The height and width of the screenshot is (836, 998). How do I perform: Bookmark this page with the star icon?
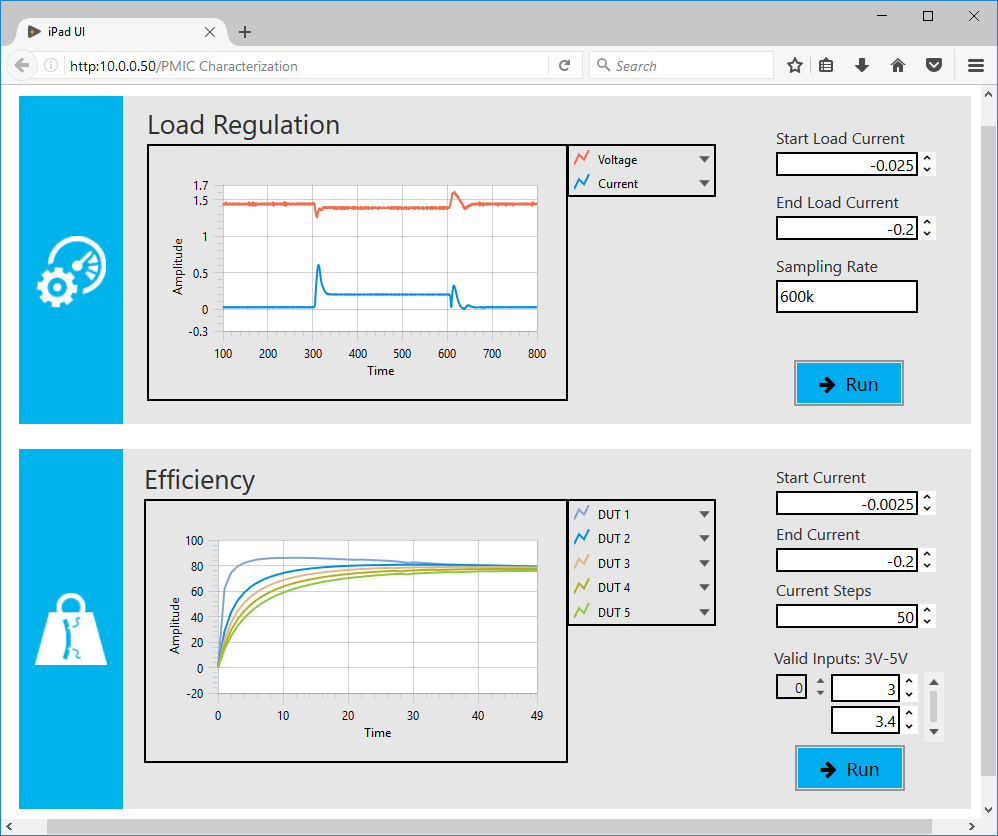coord(794,65)
